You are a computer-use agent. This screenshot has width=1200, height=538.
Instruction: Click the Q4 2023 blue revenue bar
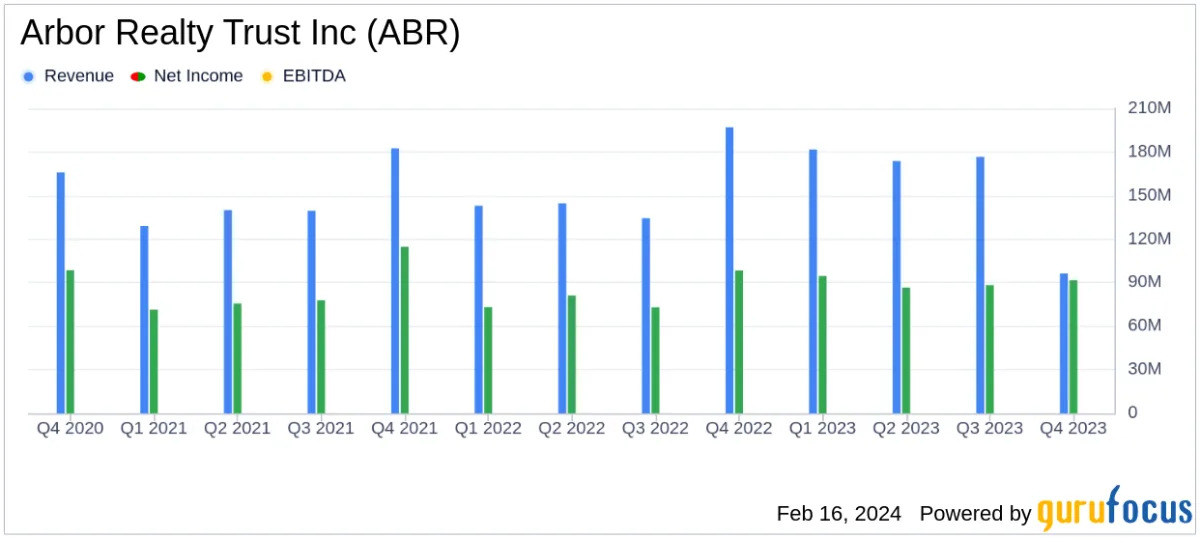tap(1064, 343)
